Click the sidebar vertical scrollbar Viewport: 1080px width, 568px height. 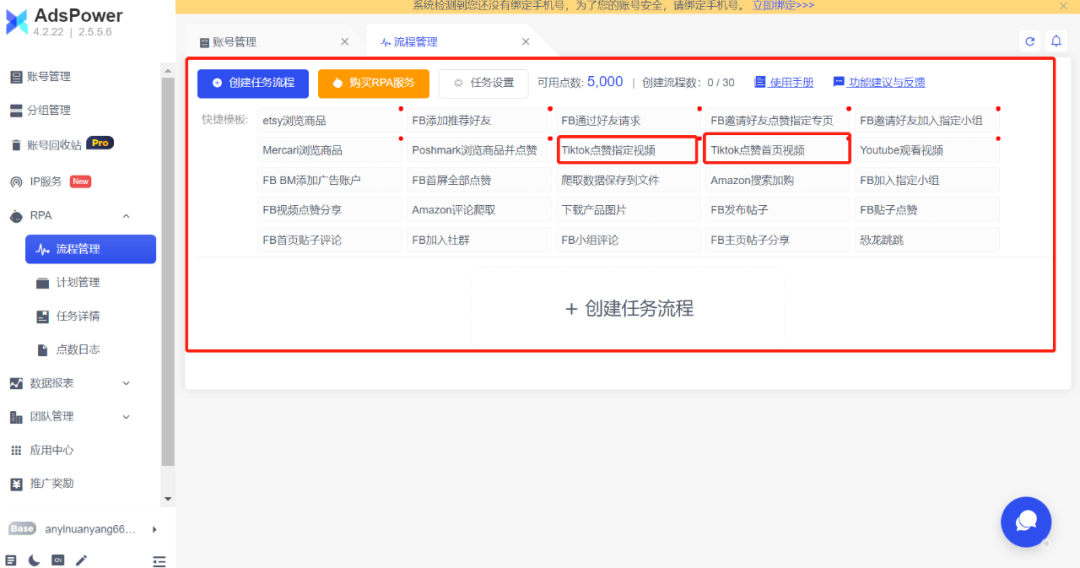point(167,272)
